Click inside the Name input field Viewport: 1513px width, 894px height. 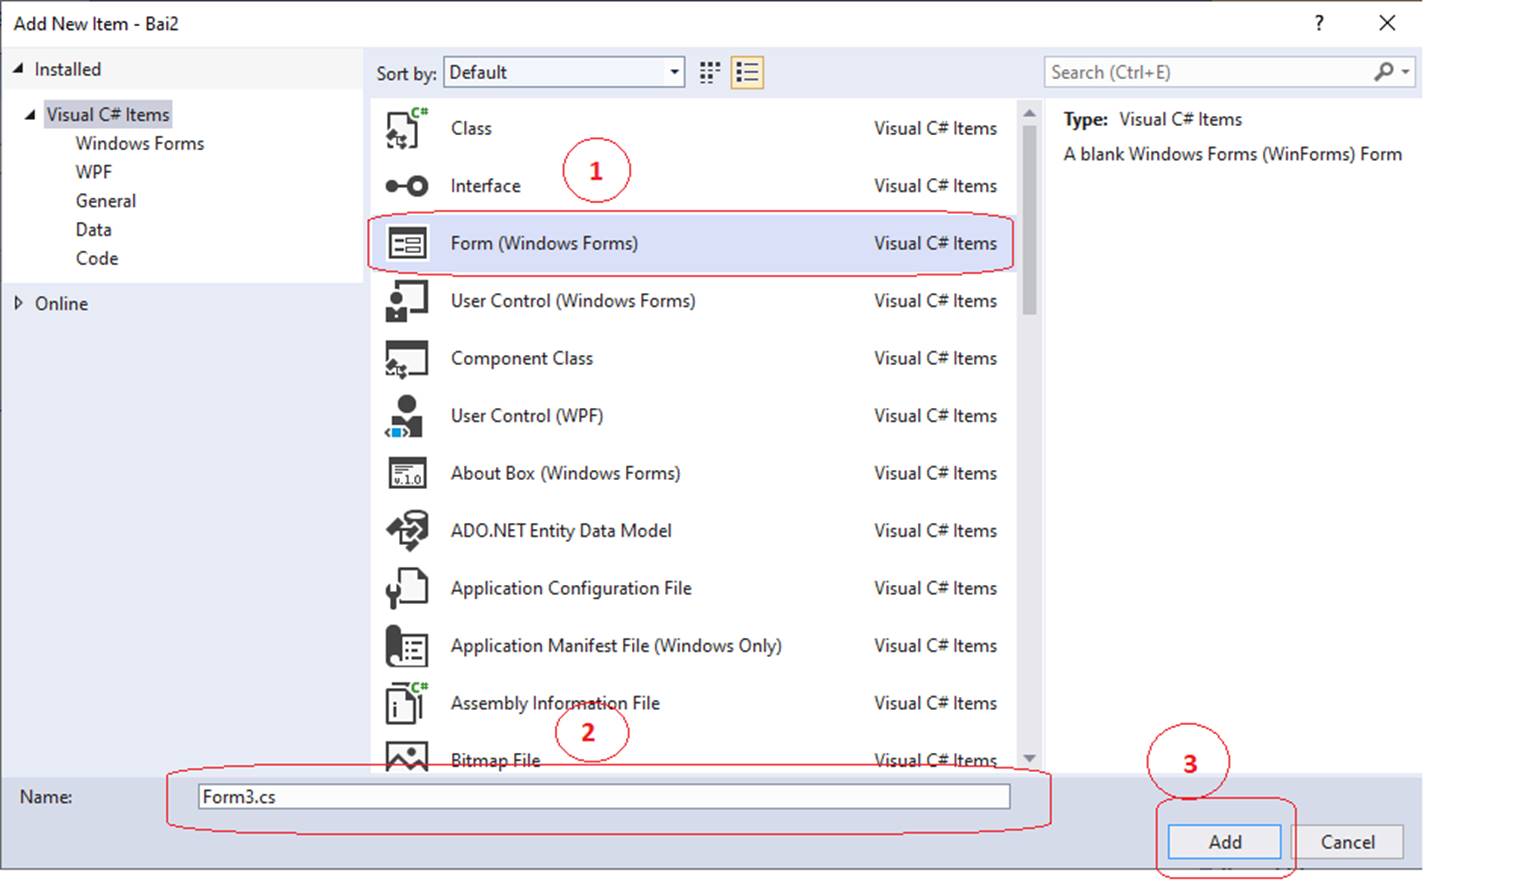coord(600,797)
